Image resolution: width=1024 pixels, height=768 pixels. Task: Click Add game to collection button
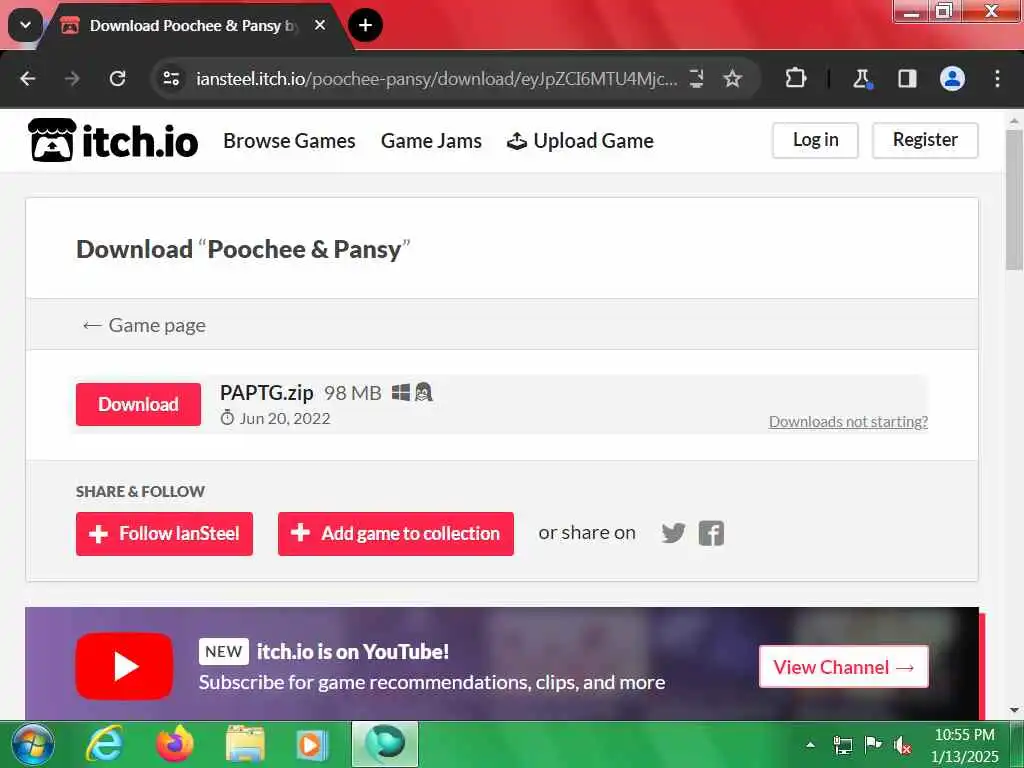(x=396, y=534)
